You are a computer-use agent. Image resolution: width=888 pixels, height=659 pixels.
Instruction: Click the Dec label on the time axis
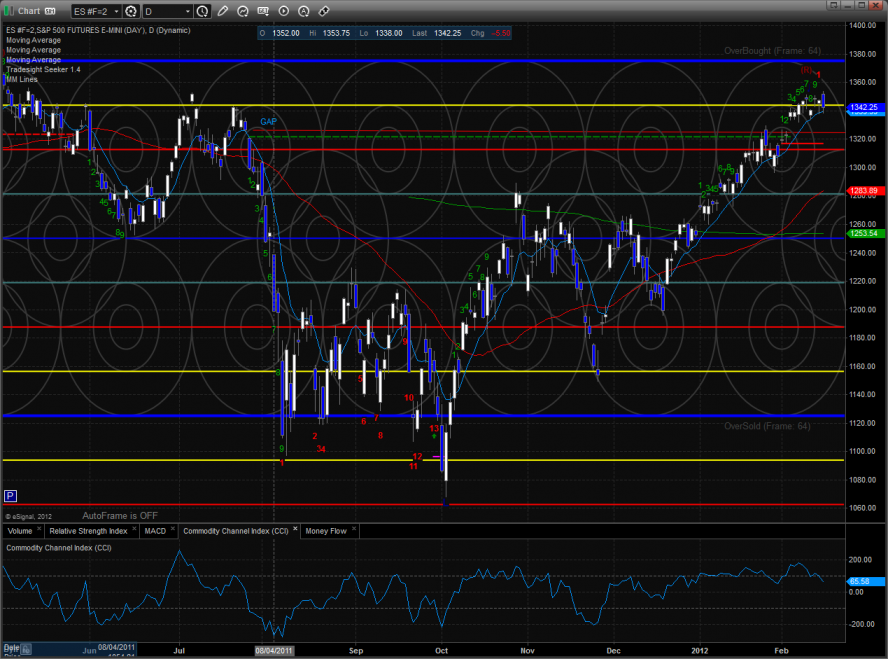click(x=613, y=651)
